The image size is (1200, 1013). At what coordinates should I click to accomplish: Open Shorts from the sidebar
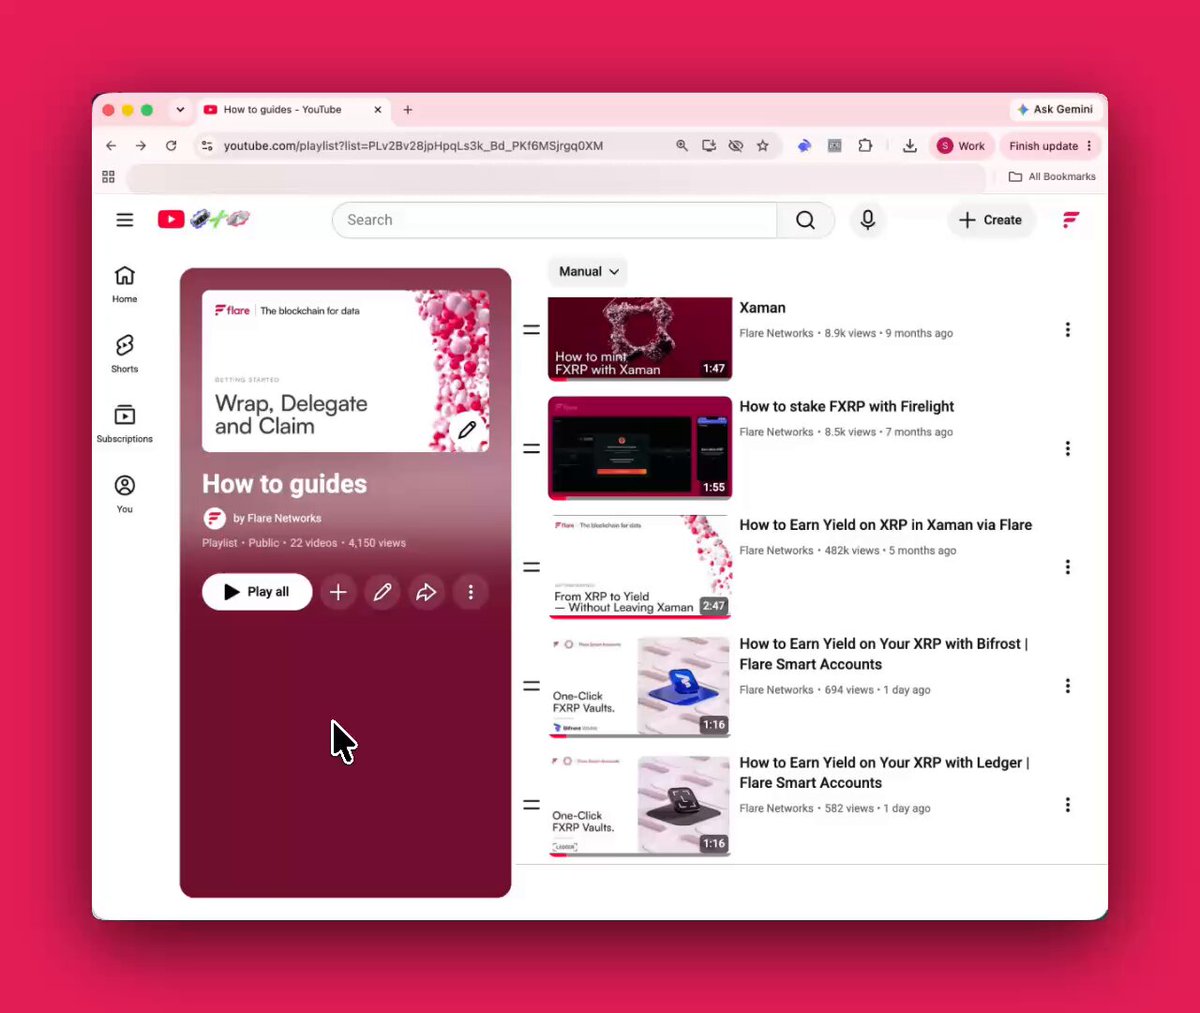click(x=124, y=353)
